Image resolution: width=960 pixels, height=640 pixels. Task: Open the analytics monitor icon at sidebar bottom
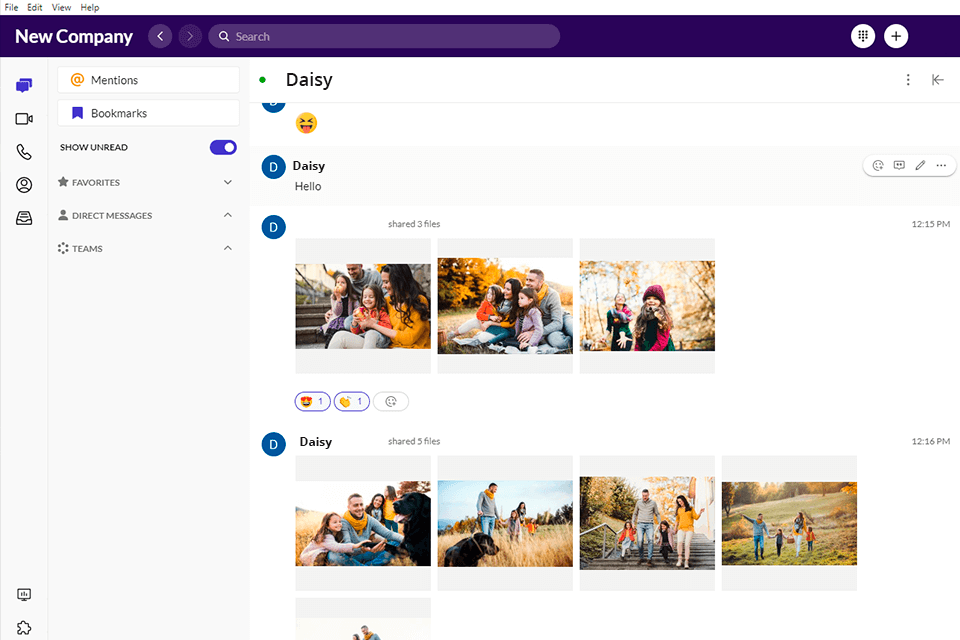24,594
